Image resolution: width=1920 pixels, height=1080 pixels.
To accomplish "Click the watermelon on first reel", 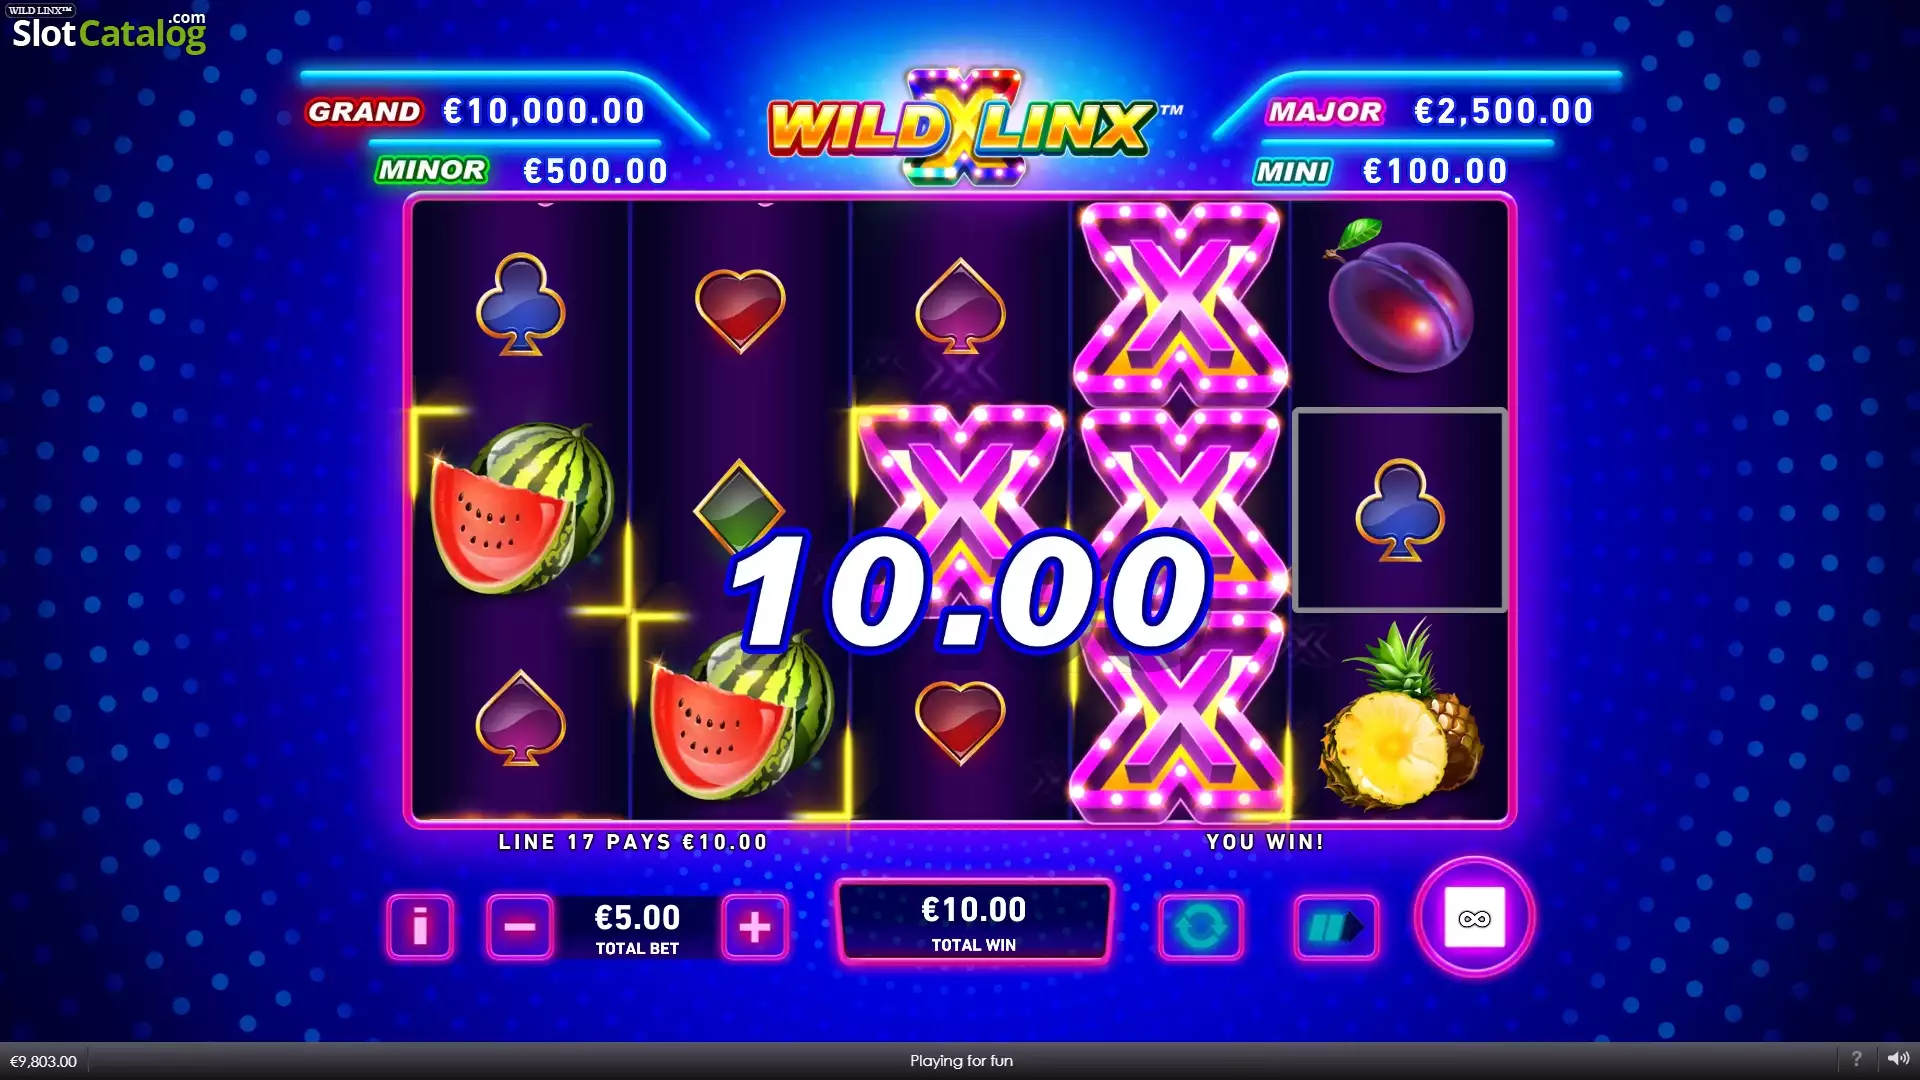I will tap(521, 508).
